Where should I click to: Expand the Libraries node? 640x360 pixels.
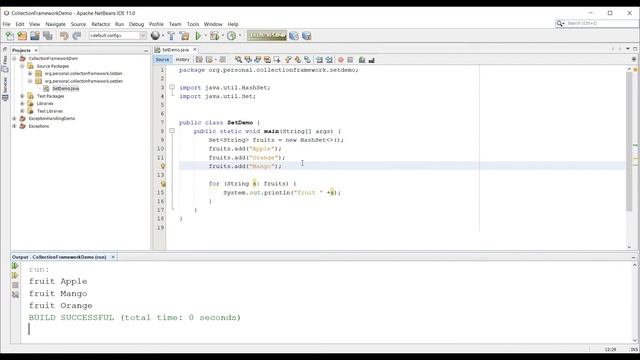tap(22, 103)
